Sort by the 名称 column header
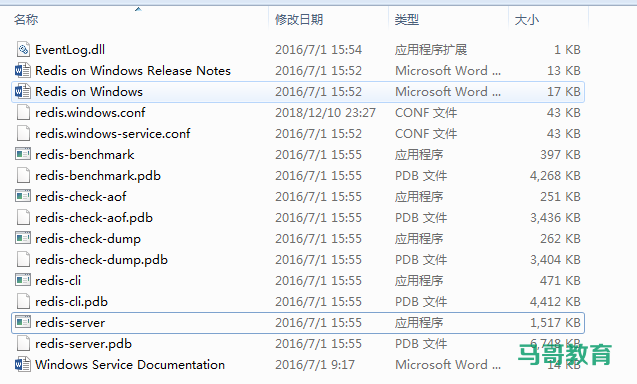The image size is (637, 384). click(x=26, y=20)
